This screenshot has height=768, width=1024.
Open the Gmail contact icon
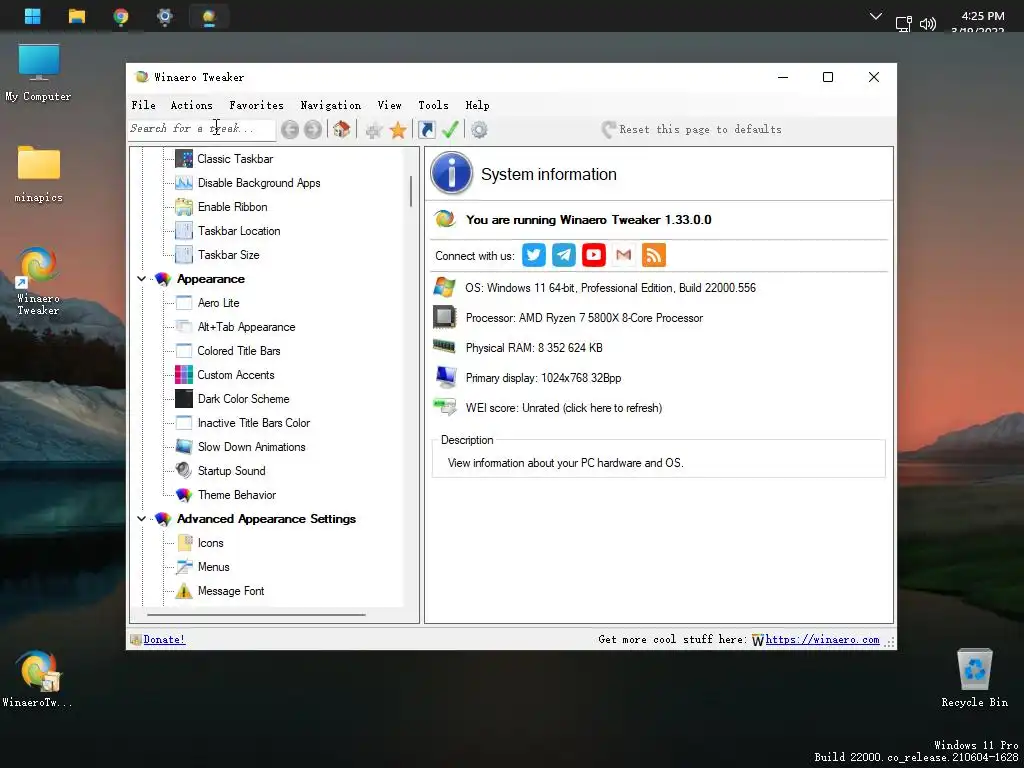[x=624, y=255]
